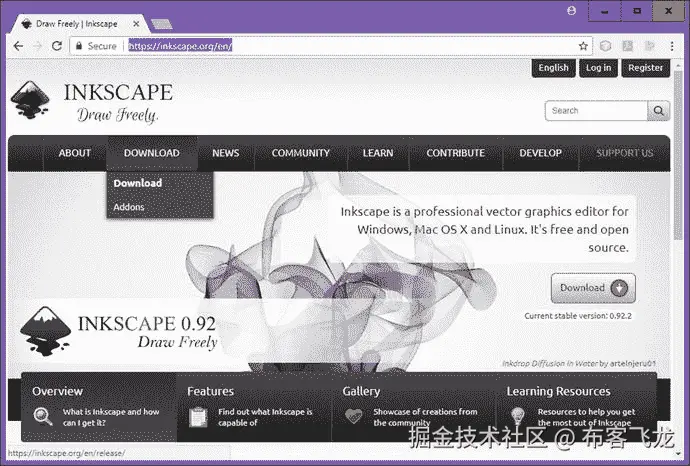Viewport: 690px width, 466px height.
Task: Click the address bar URL
Action: tap(180, 46)
